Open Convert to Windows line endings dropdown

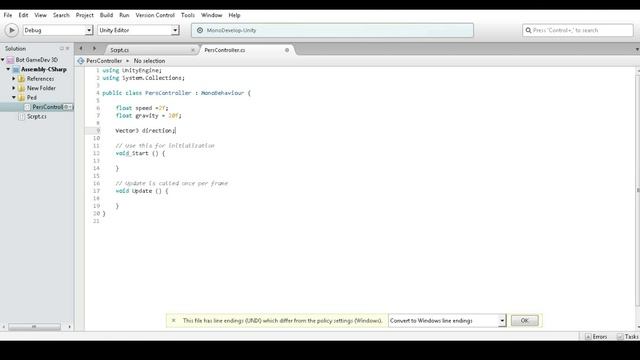point(447,320)
